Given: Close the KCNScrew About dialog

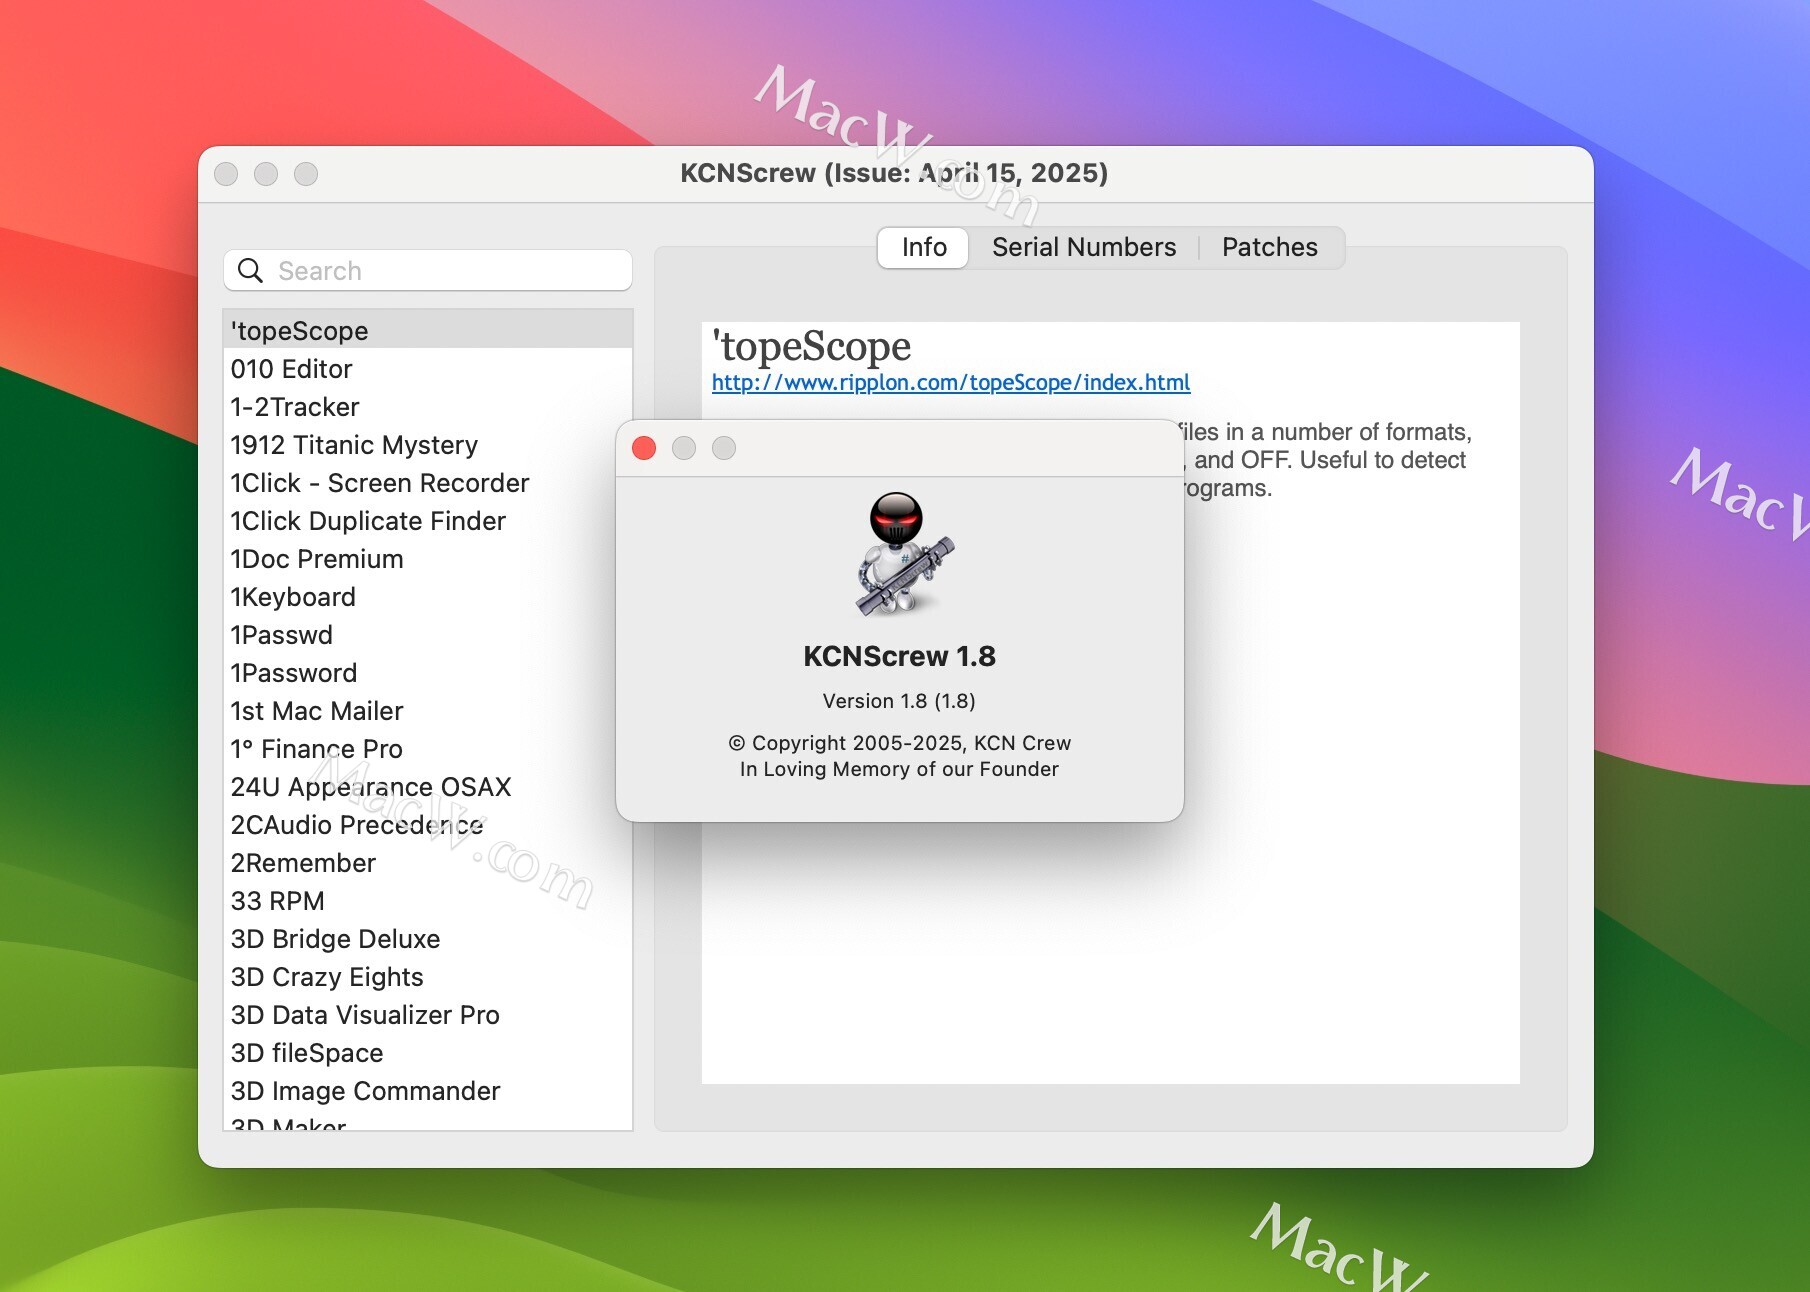Looking at the screenshot, I should pyautogui.click(x=644, y=448).
